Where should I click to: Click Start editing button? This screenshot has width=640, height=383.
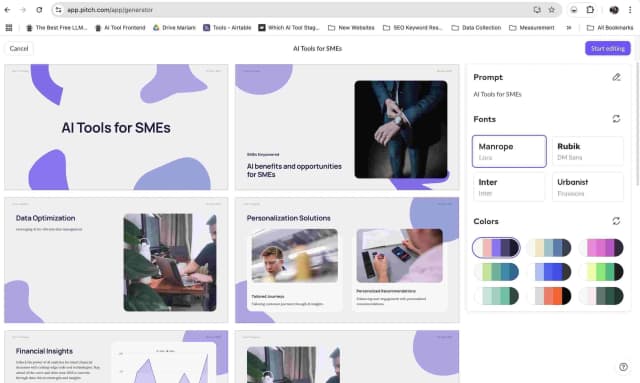tap(607, 48)
